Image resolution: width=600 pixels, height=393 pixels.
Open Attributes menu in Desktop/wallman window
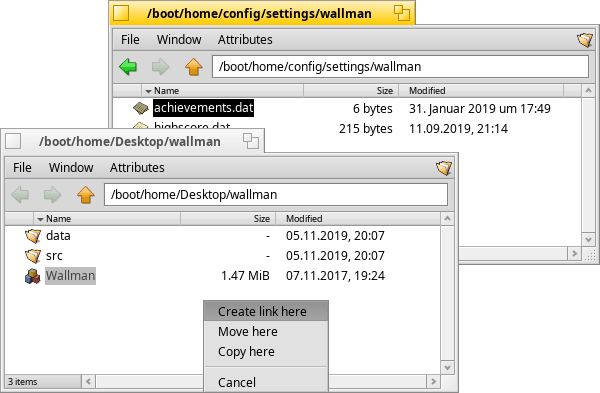click(x=137, y=168)
